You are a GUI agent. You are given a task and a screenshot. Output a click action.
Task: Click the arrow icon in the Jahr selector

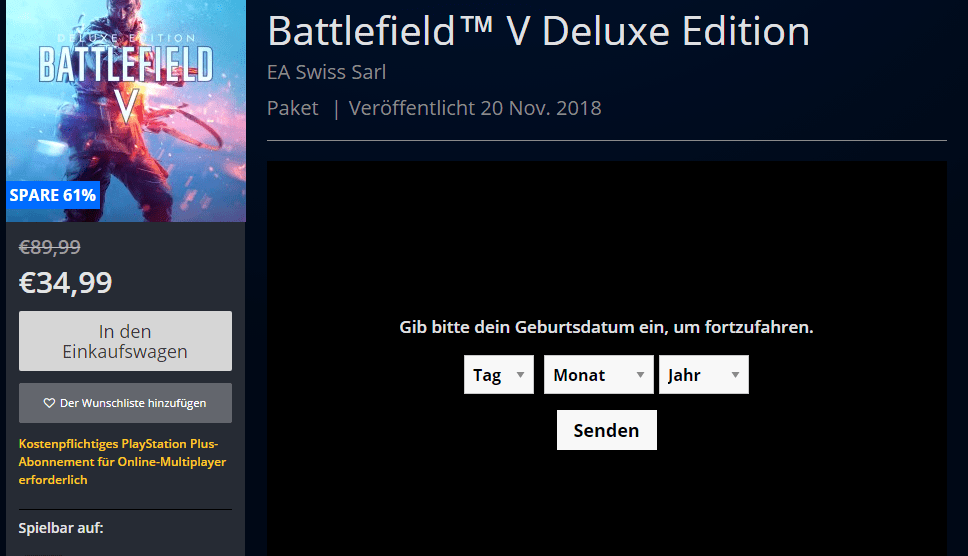click(735, 375)
